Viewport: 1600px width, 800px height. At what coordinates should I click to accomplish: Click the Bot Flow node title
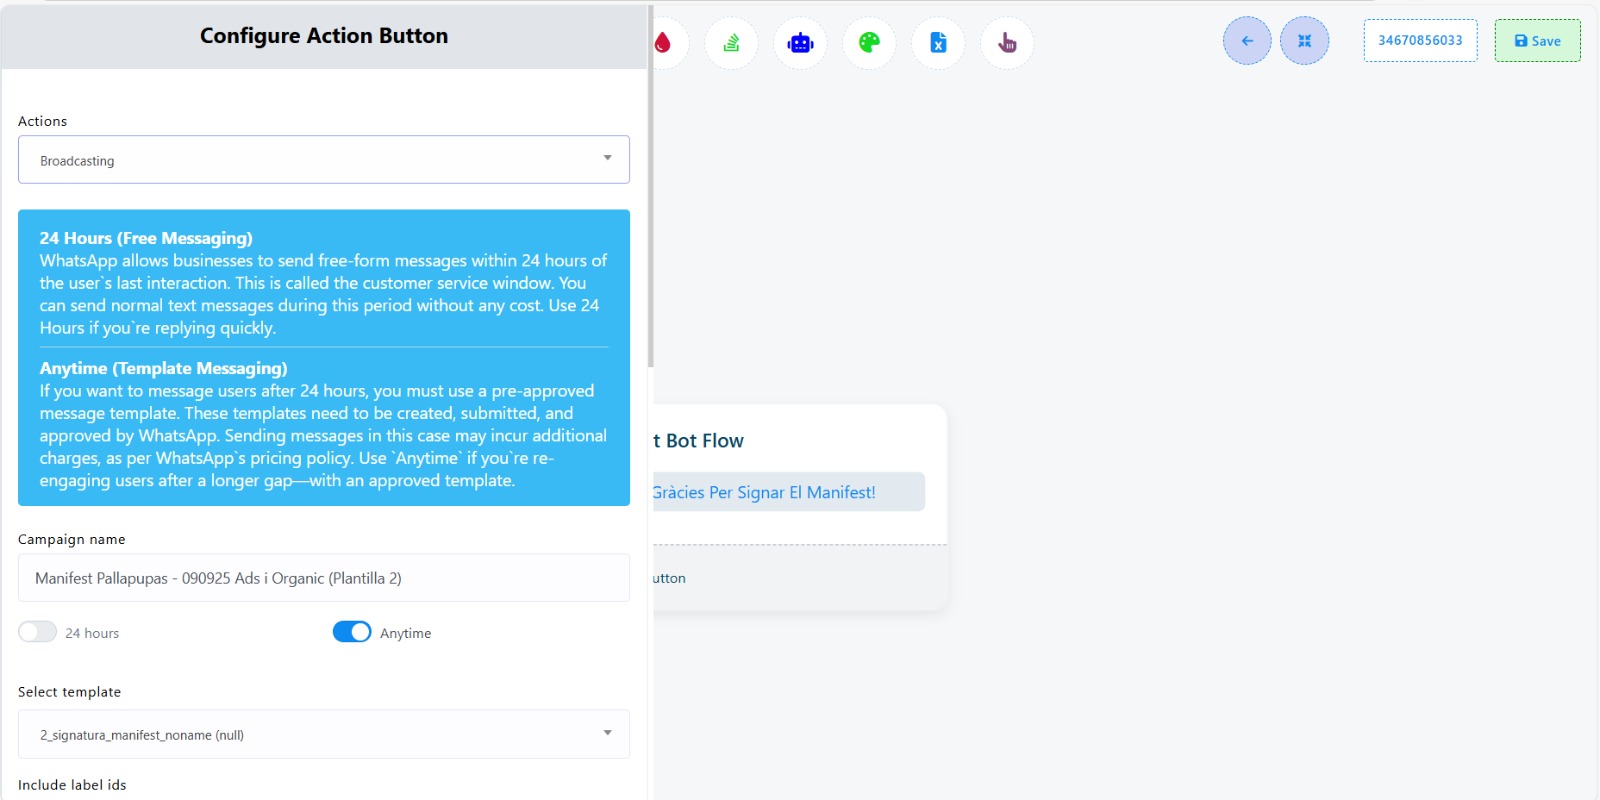coord(699,441)
